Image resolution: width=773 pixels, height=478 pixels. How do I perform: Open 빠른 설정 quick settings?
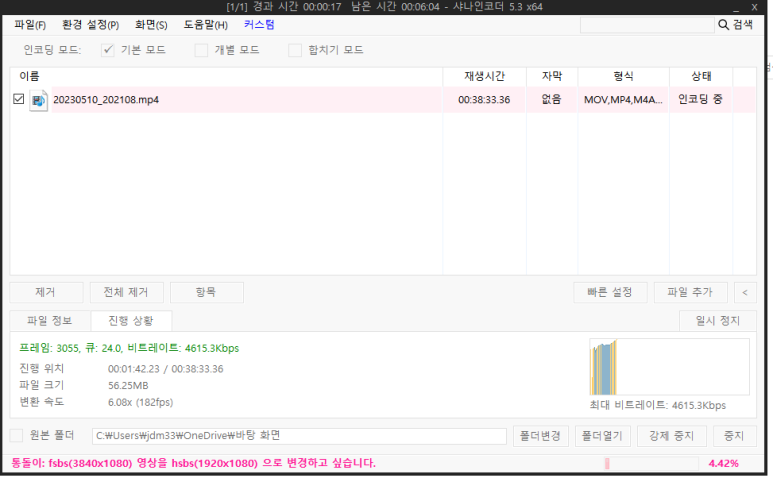click(610, 292)
